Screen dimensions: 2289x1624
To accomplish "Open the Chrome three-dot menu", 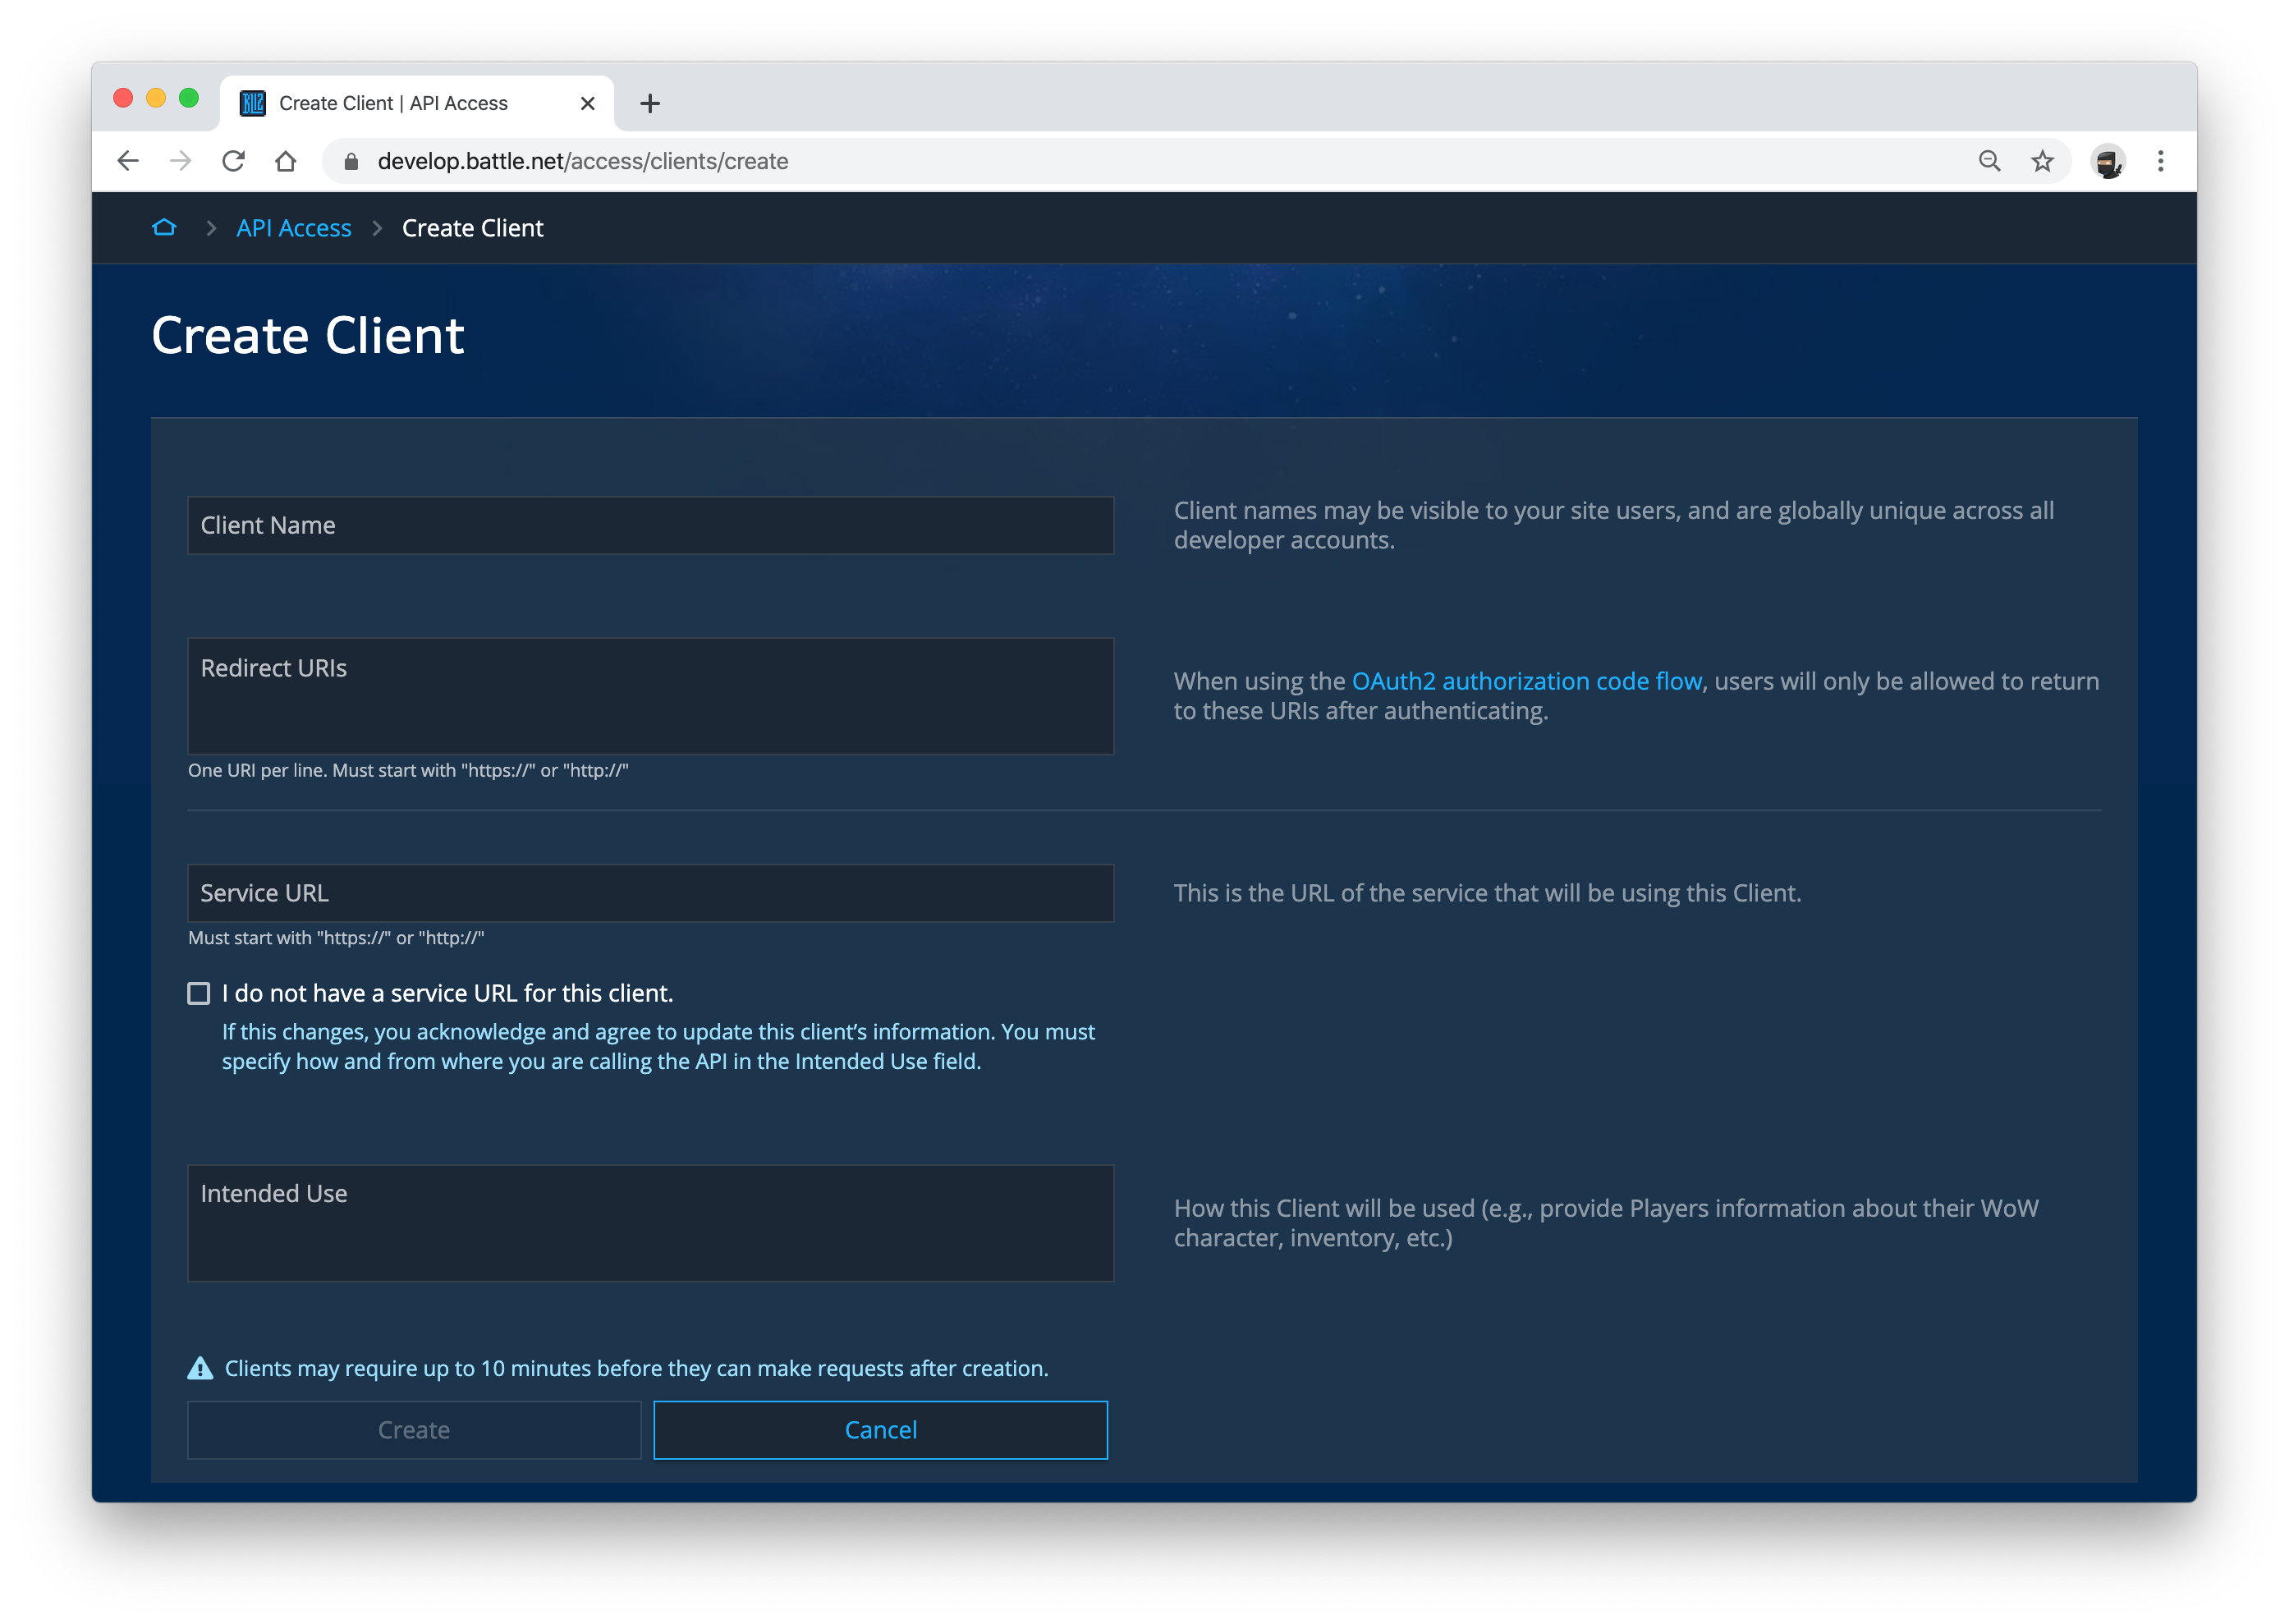I will pos(2160,161).
